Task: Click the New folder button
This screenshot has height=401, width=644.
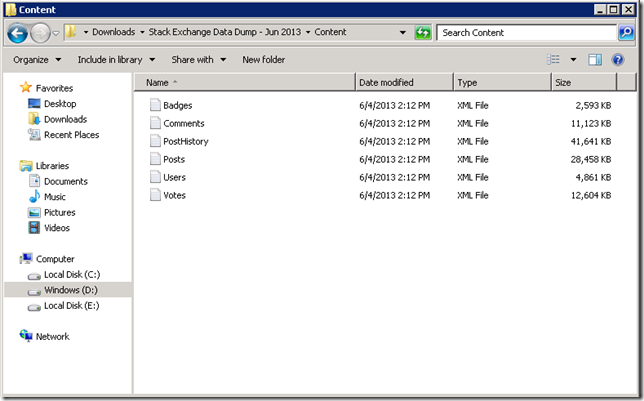Action: (263, 60)
